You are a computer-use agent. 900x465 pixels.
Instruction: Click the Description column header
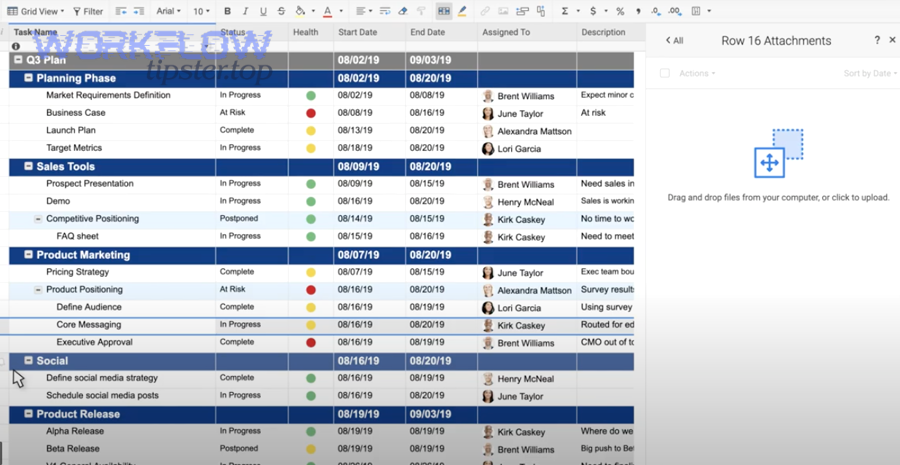pyautogui.click(x=606, y=32)
